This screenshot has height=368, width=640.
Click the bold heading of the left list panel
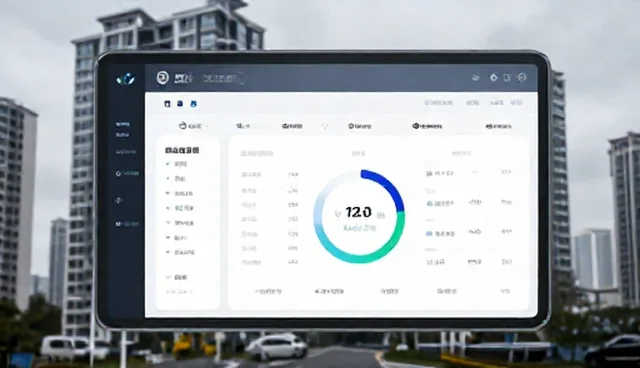[x=182, y=150]
